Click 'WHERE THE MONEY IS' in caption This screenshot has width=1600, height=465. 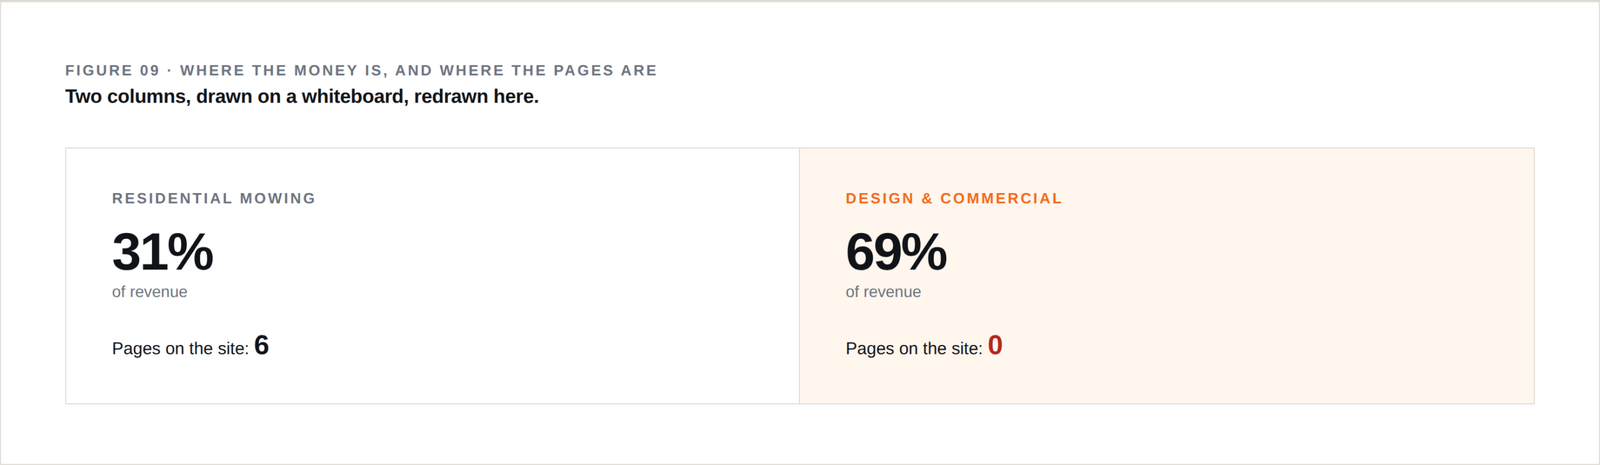click(x=282, y=70)
